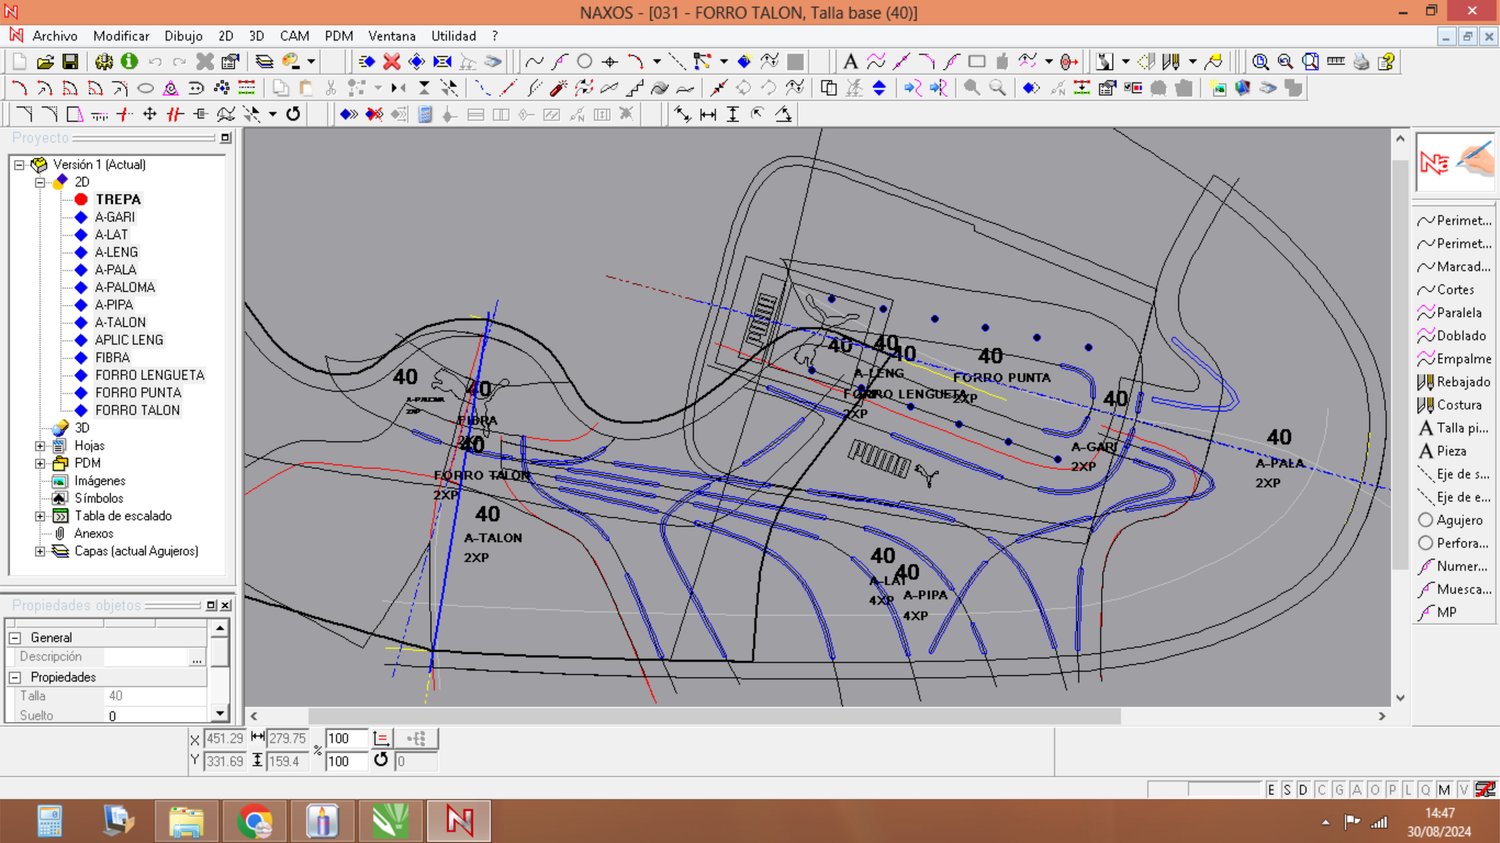
Task: Click the rotate arrow tool in third toolbar
Action: 293,114
